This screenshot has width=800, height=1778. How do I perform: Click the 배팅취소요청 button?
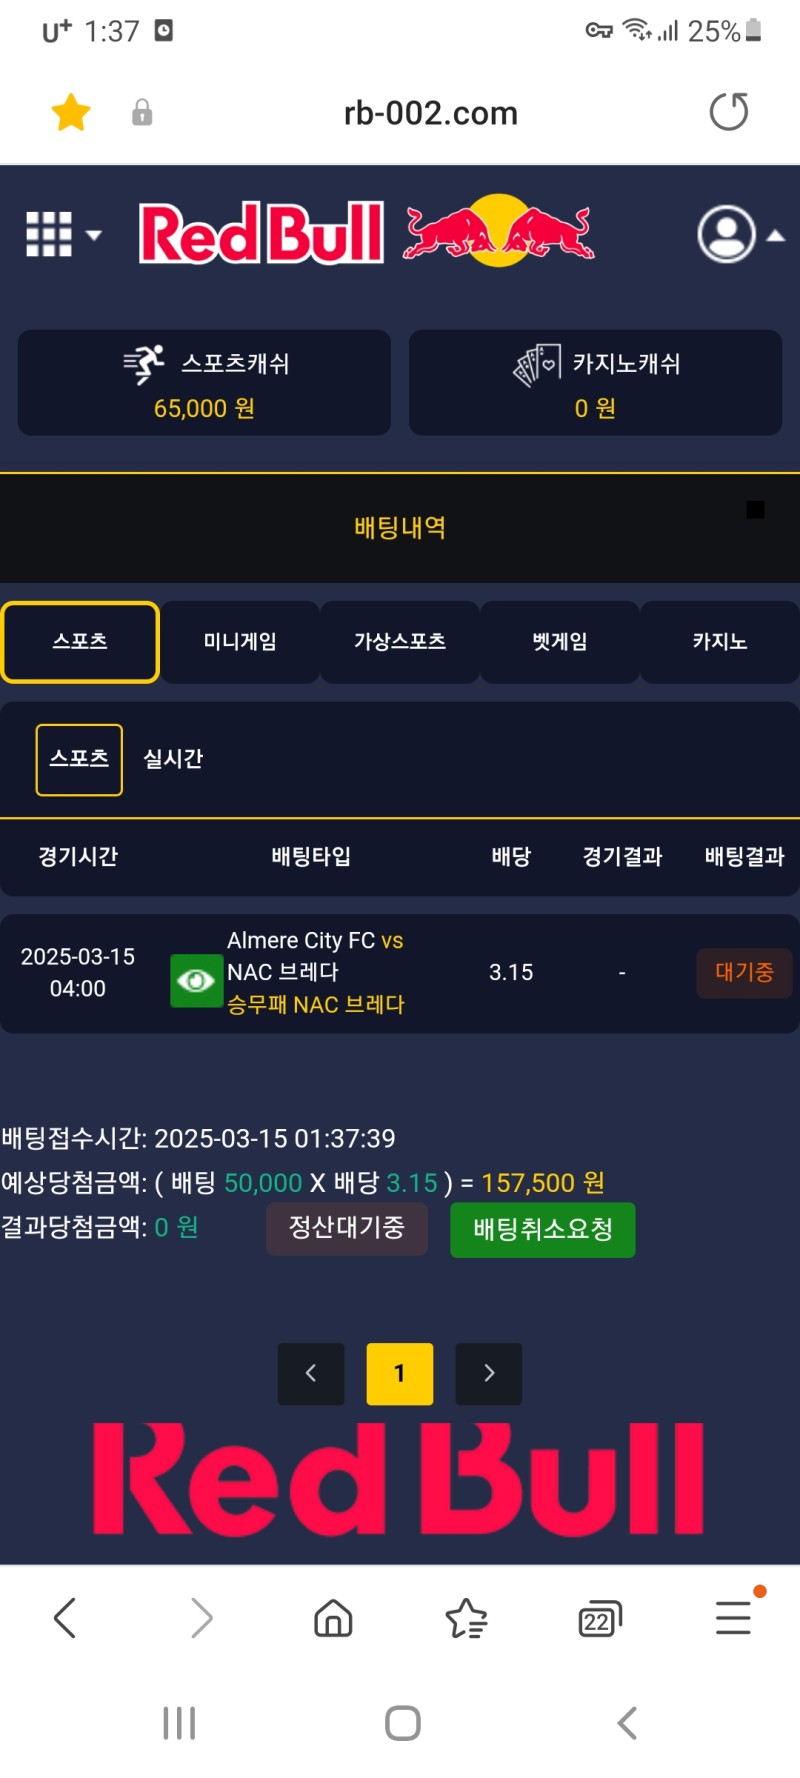(x=542, y=1229)
